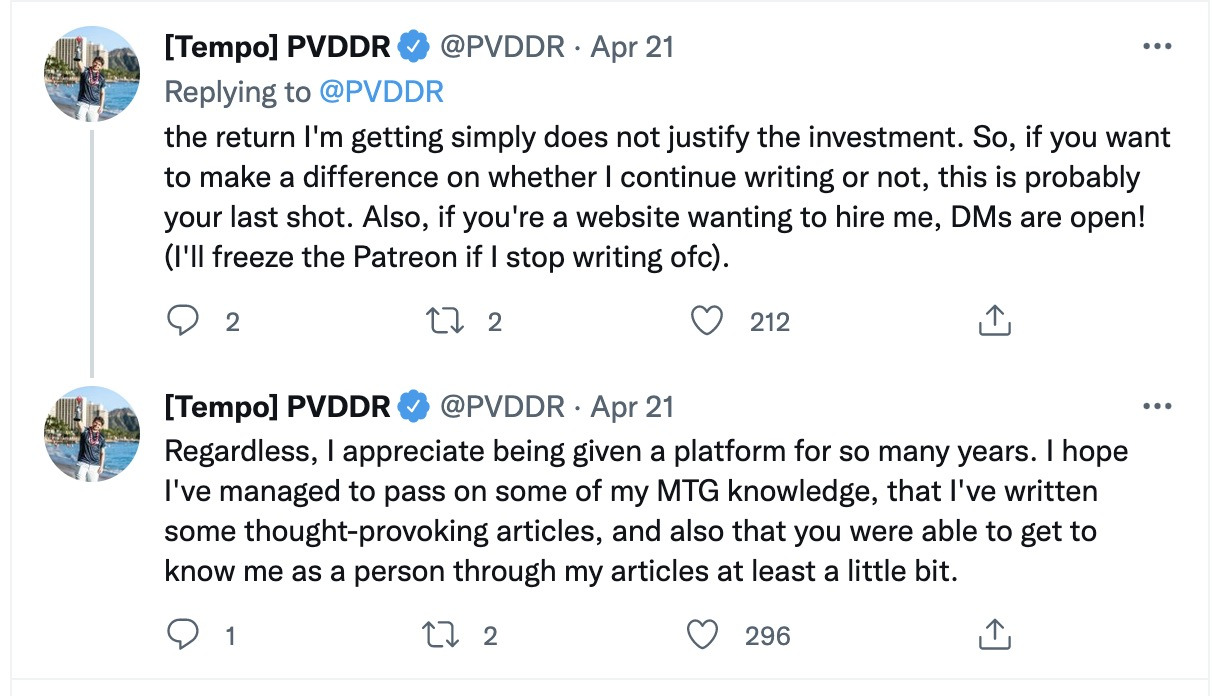
Task: Like the tweet with 212 likes
Action: 707,321
